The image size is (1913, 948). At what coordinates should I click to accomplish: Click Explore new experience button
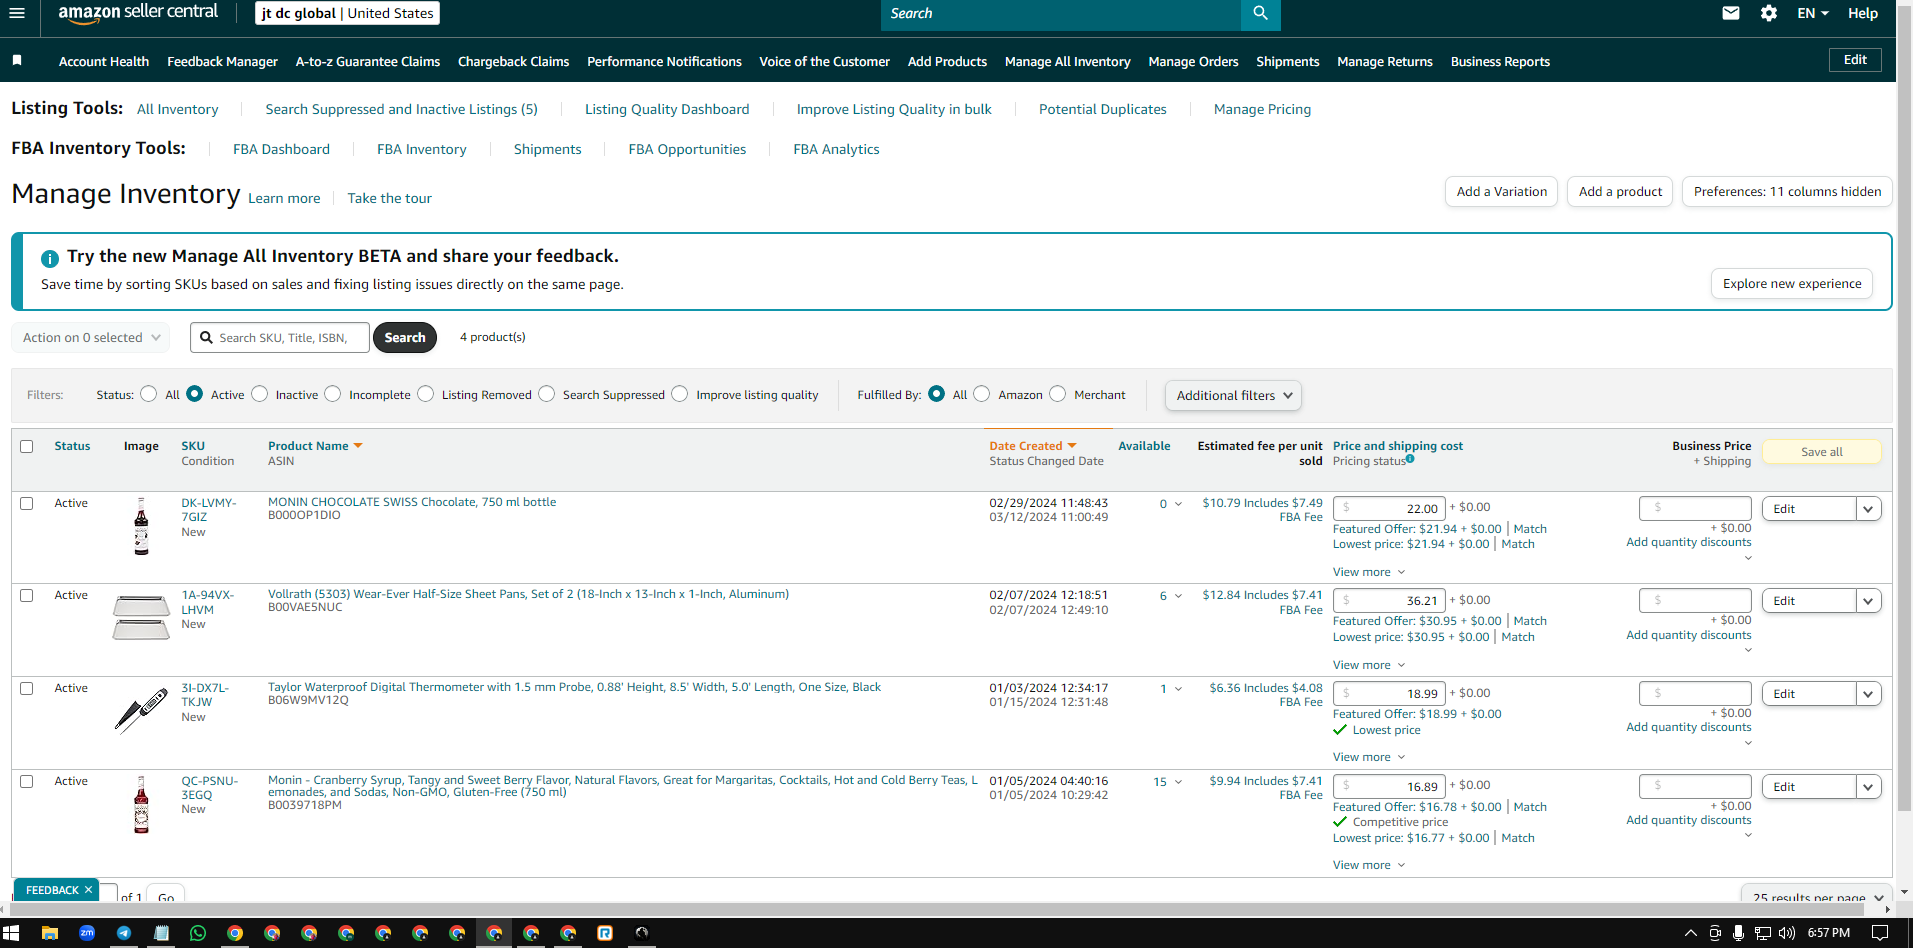[1792, 284]
